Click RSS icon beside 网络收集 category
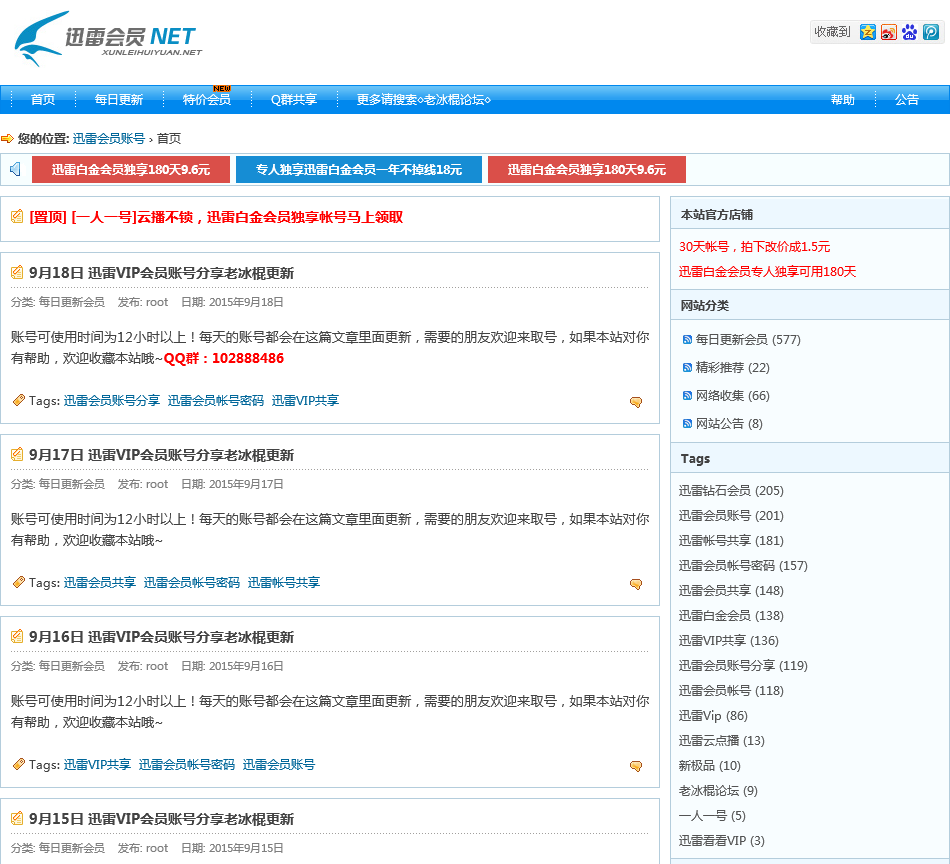This screenshot has height=864, width=950. point(687,396)
